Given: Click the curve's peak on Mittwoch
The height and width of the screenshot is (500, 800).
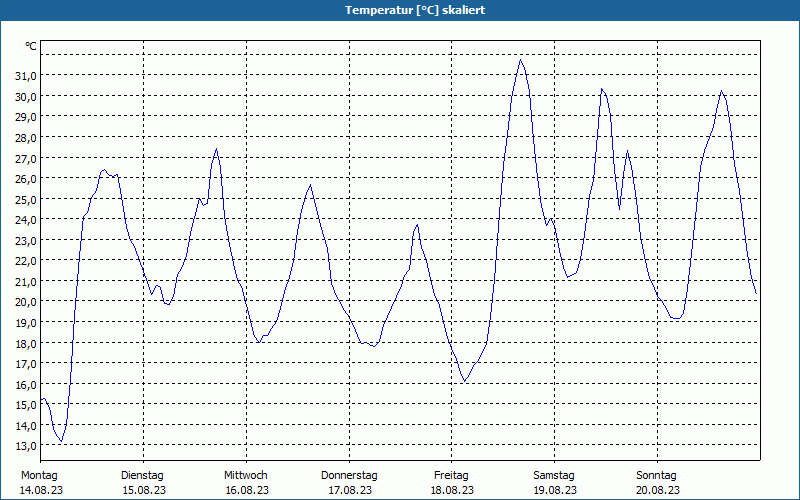Looking at the screenshot, I should (x=311, y=185).
